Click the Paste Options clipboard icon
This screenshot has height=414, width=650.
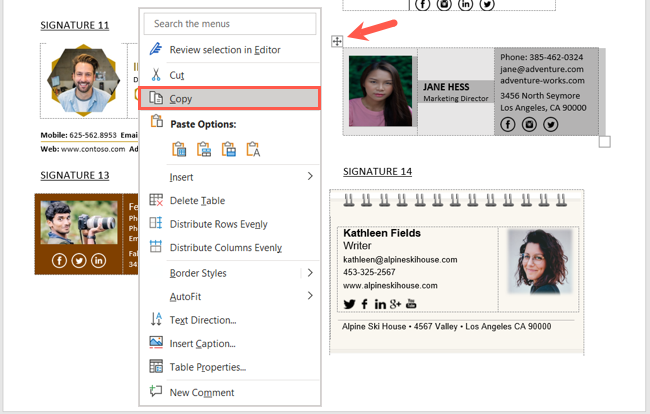(x=157, y=121)
